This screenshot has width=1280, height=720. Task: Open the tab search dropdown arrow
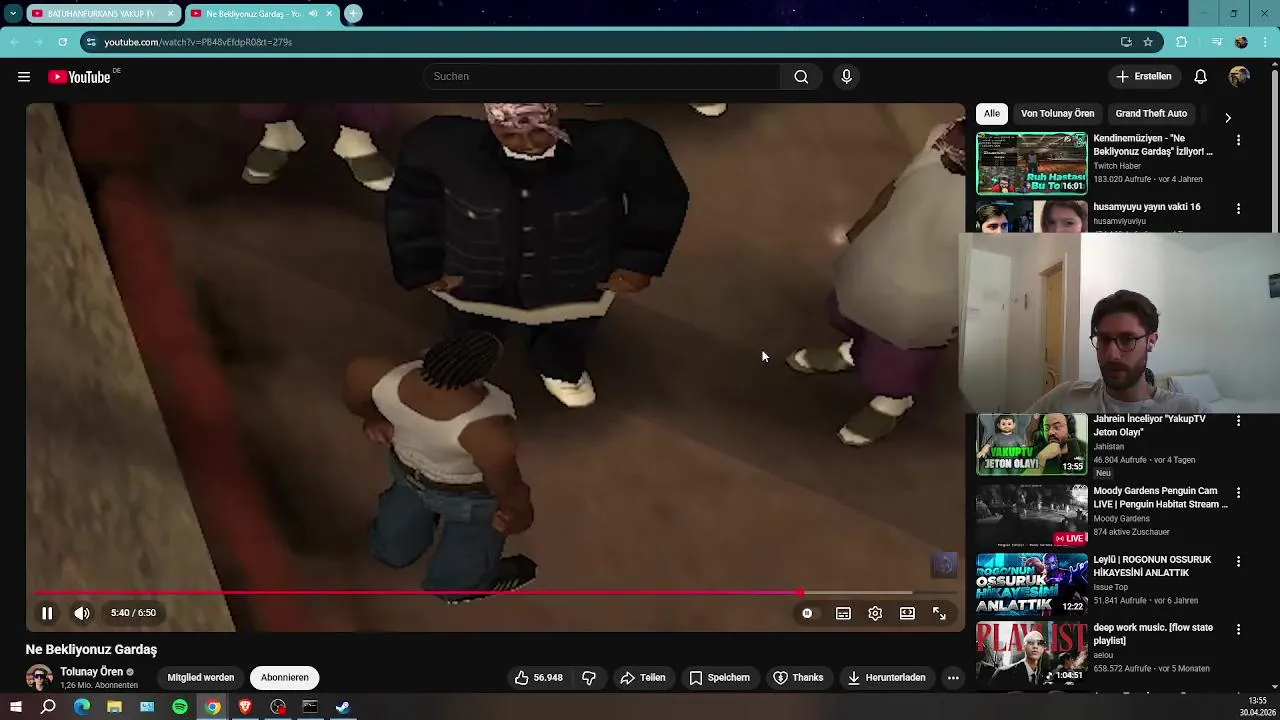(13, 14)
